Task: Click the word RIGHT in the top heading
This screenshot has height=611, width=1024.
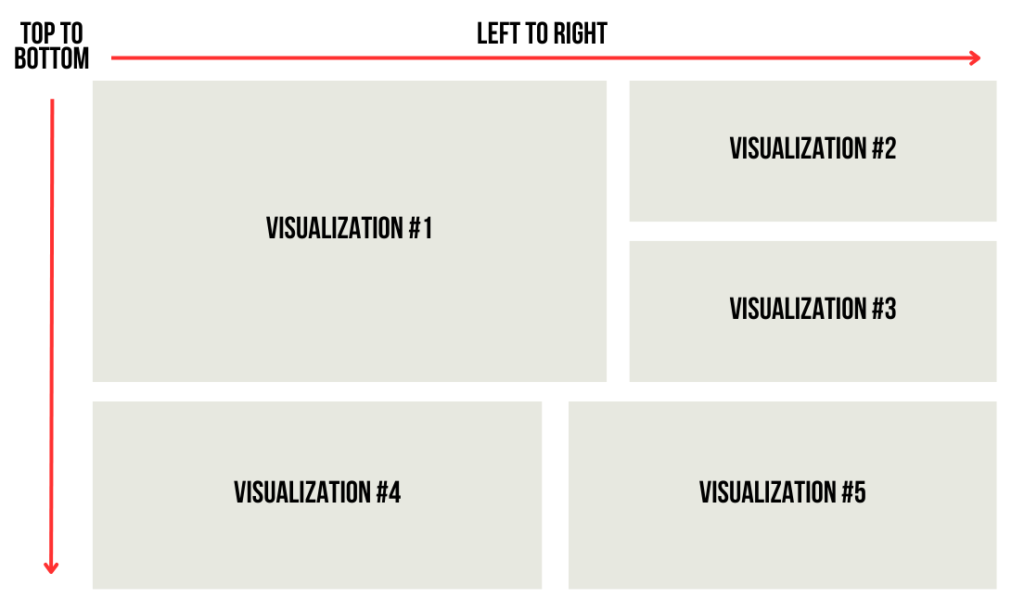Action: 581,34
